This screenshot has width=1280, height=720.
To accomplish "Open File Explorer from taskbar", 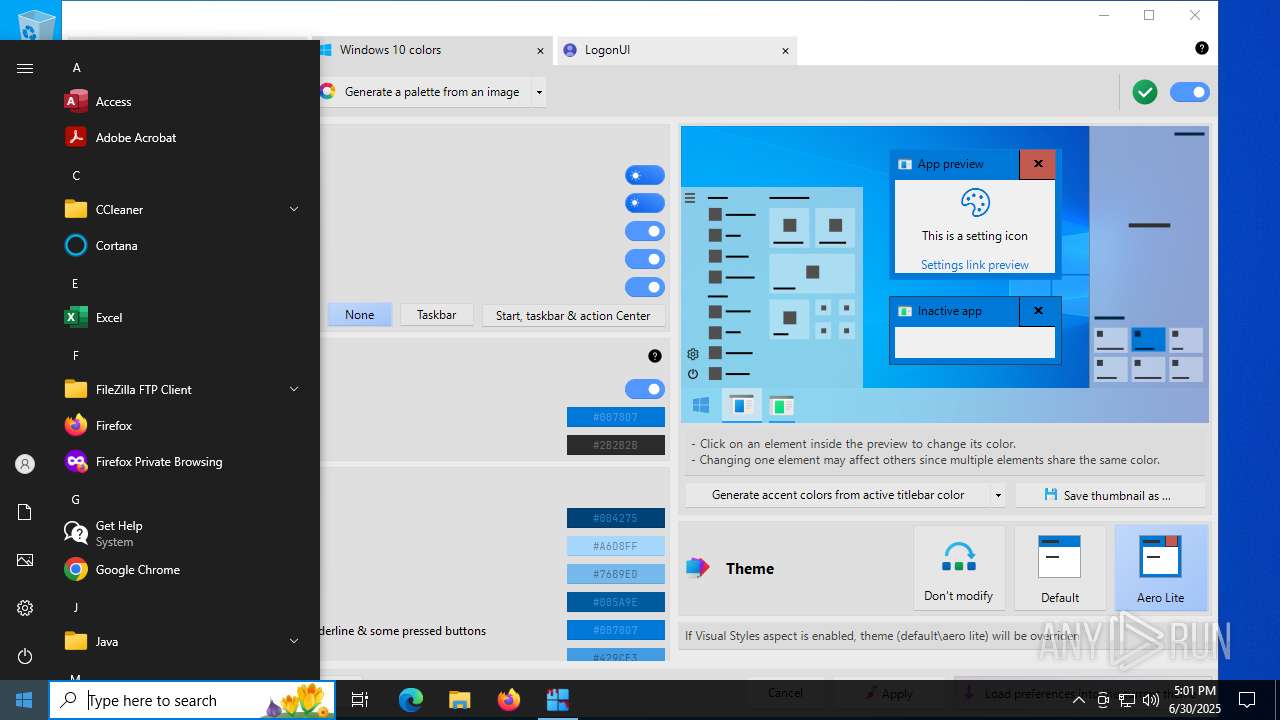I will point(459,700).
